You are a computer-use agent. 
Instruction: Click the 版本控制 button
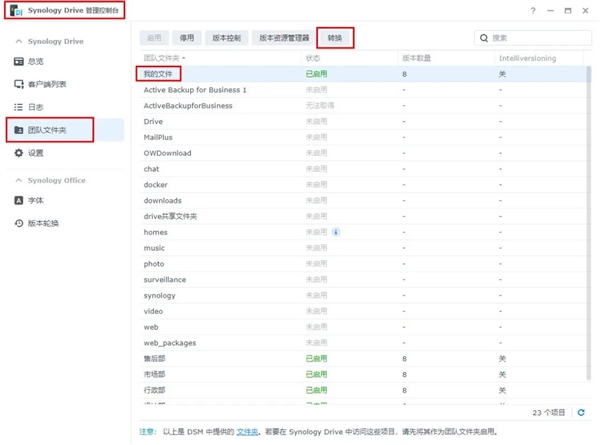[x=227, y=38]
